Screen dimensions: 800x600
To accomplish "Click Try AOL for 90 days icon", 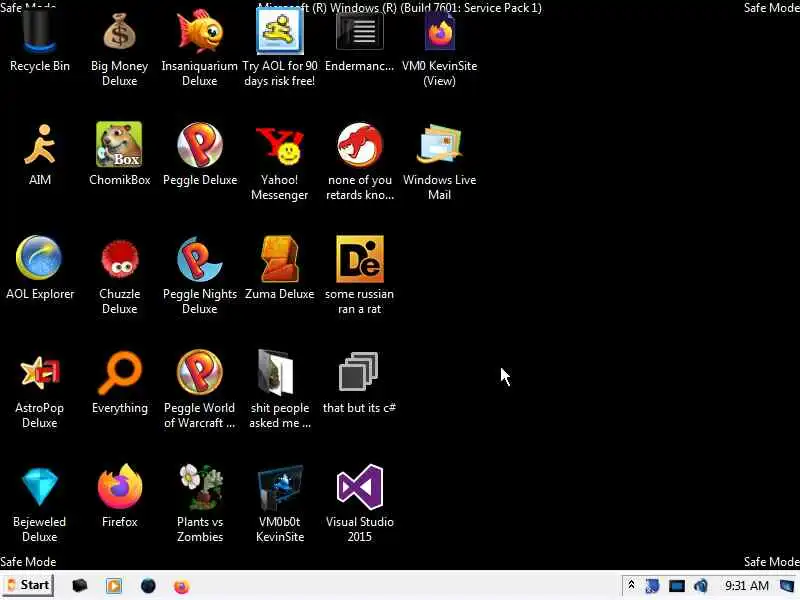I will [x=280, y=32].
